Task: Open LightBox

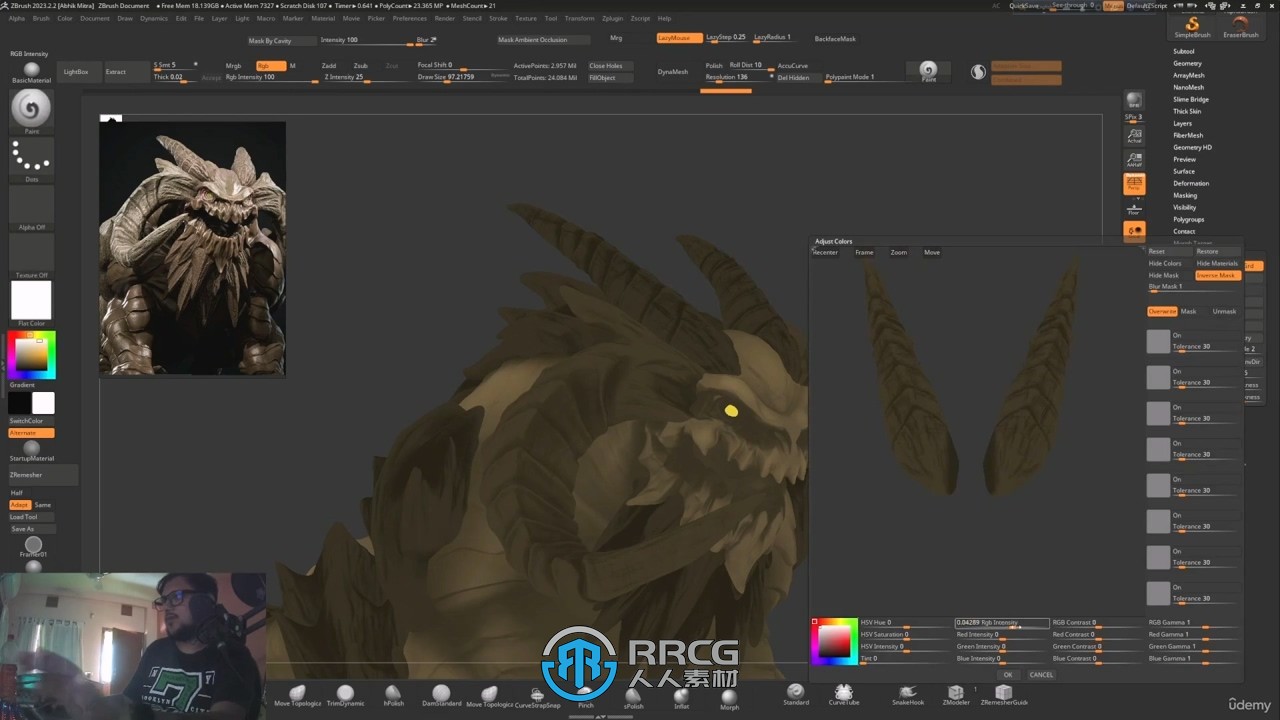Action: [x=76, y=72]
